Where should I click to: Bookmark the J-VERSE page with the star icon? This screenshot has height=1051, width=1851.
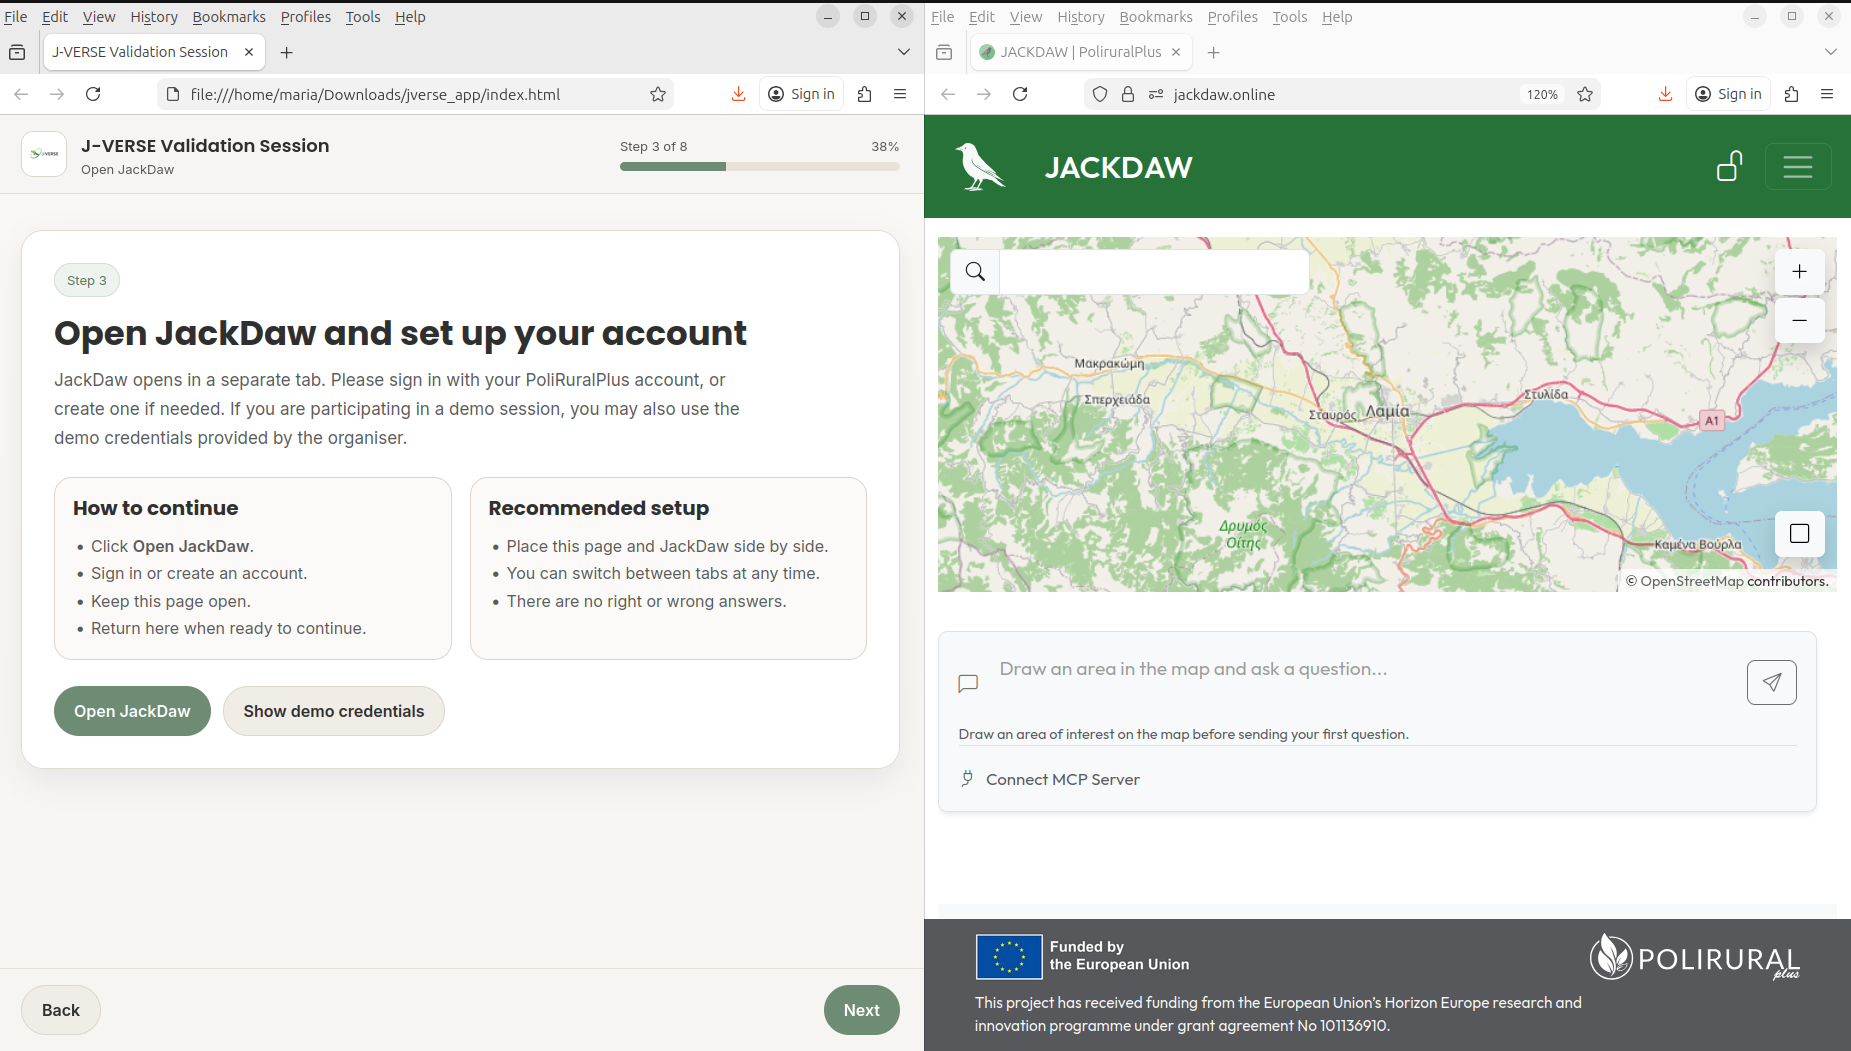point(658,94)
